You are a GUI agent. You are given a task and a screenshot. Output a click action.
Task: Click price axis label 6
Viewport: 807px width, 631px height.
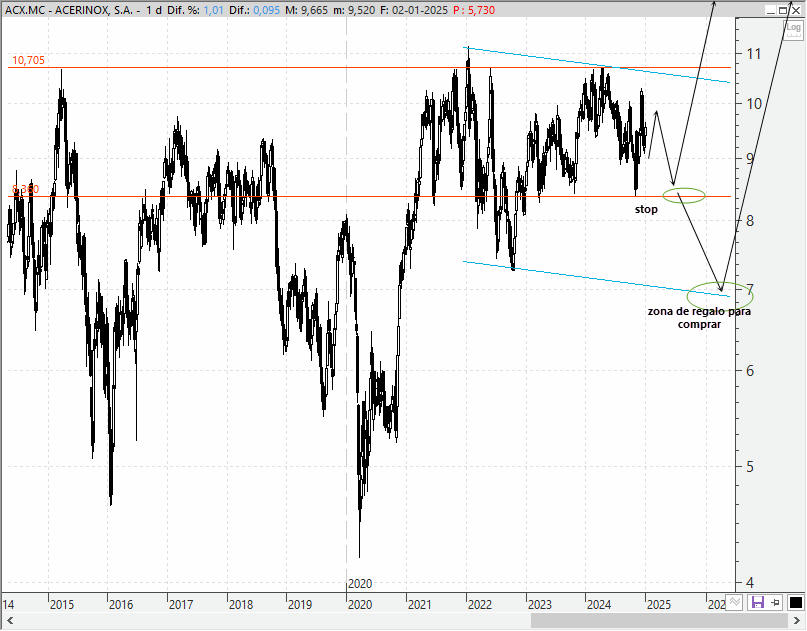(750, 371)
